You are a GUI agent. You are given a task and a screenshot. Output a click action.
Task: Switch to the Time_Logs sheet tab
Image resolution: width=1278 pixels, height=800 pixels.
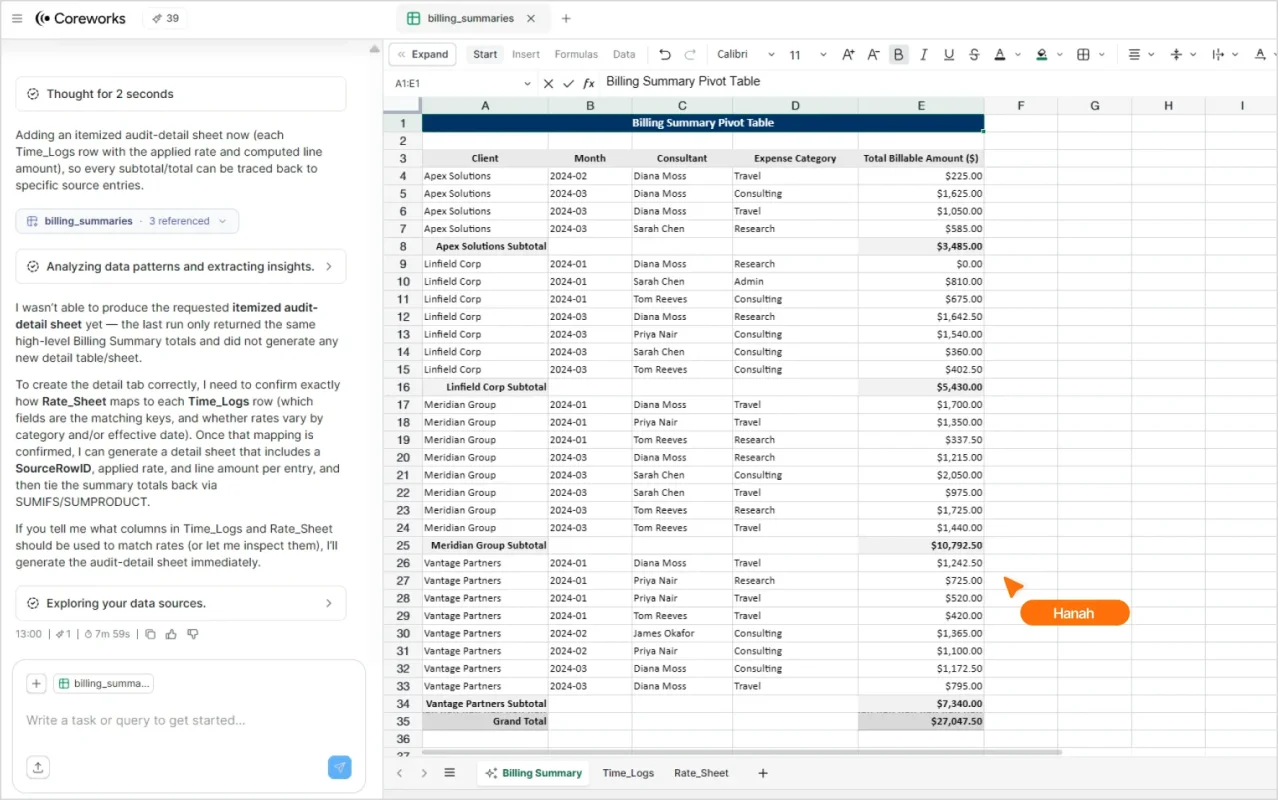(628, 772)
